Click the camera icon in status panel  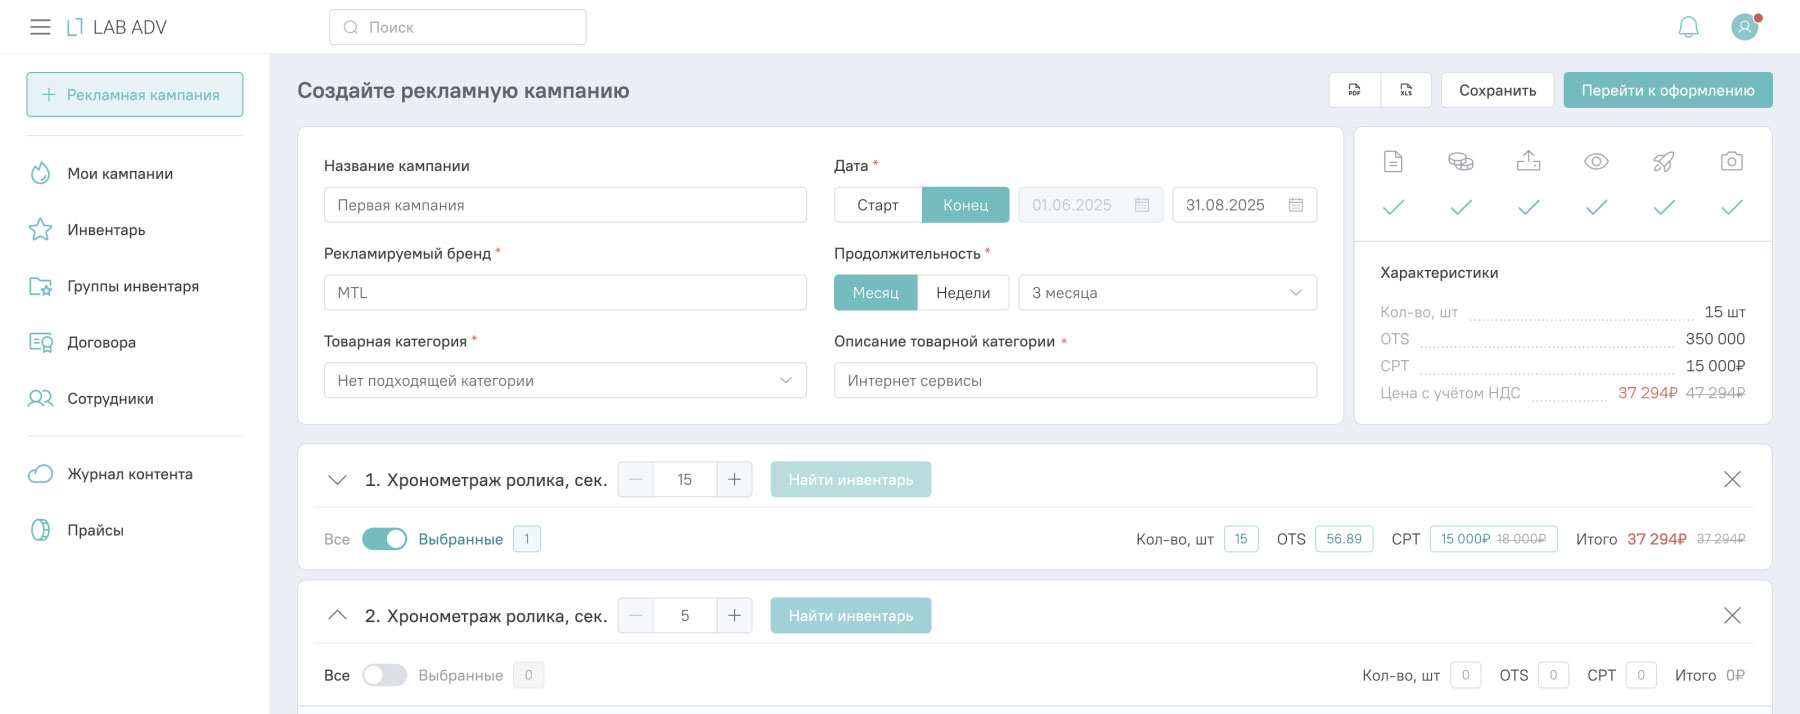pos(1732,161)
